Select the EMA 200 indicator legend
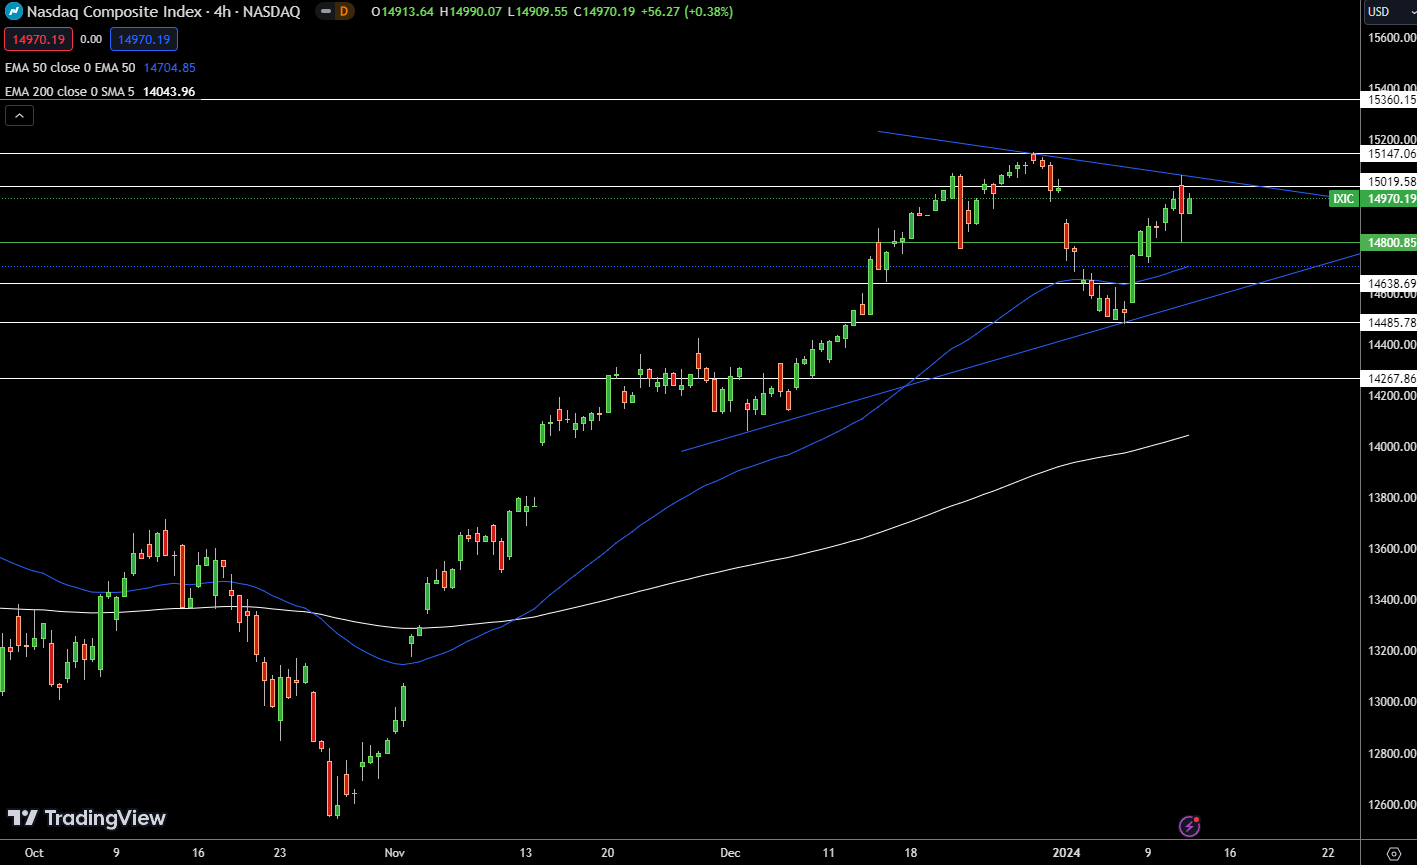1417x865 pixels. 70,91
